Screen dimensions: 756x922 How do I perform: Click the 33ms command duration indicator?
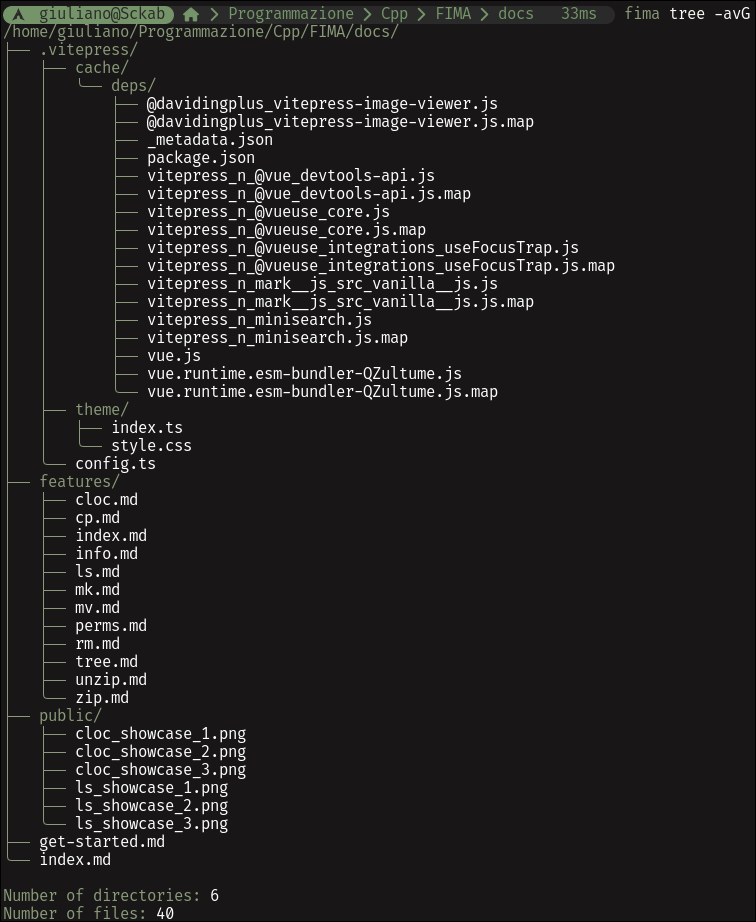point(578,14)
